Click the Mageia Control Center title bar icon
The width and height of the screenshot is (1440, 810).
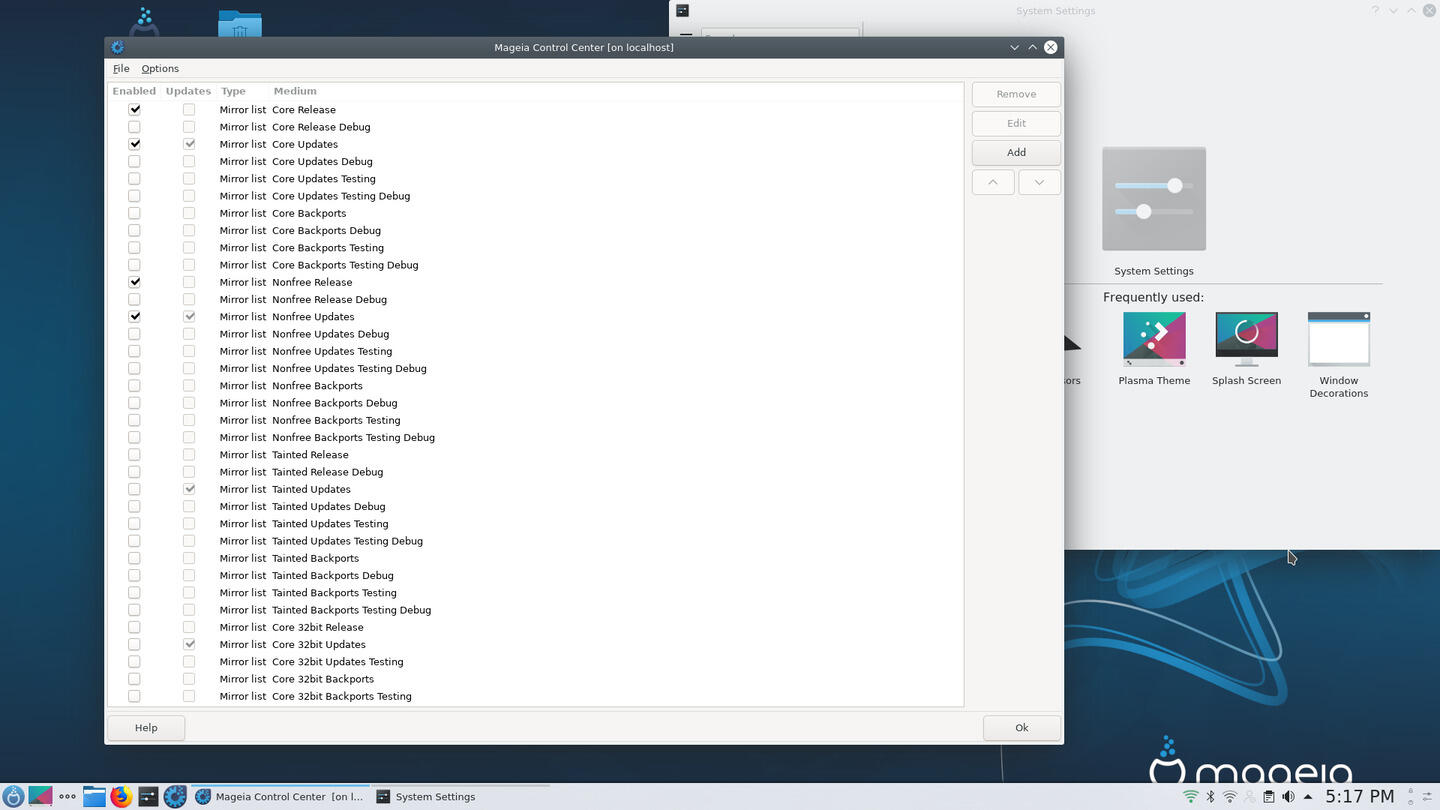coord(118,47)
